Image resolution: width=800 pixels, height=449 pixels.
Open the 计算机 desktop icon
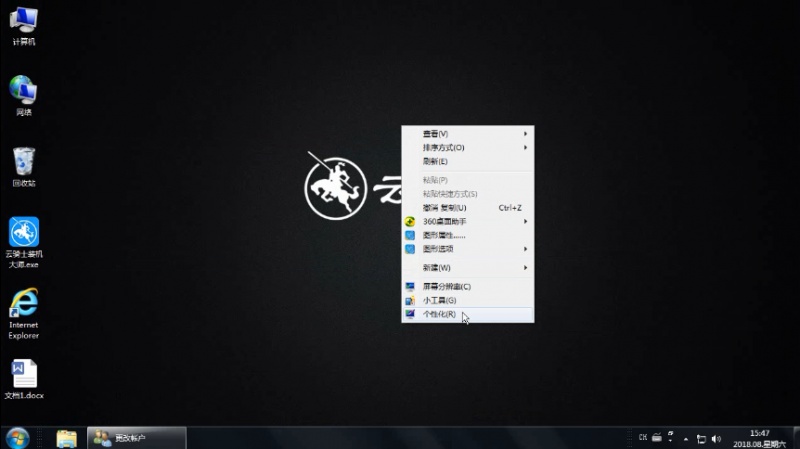(23, 27)
